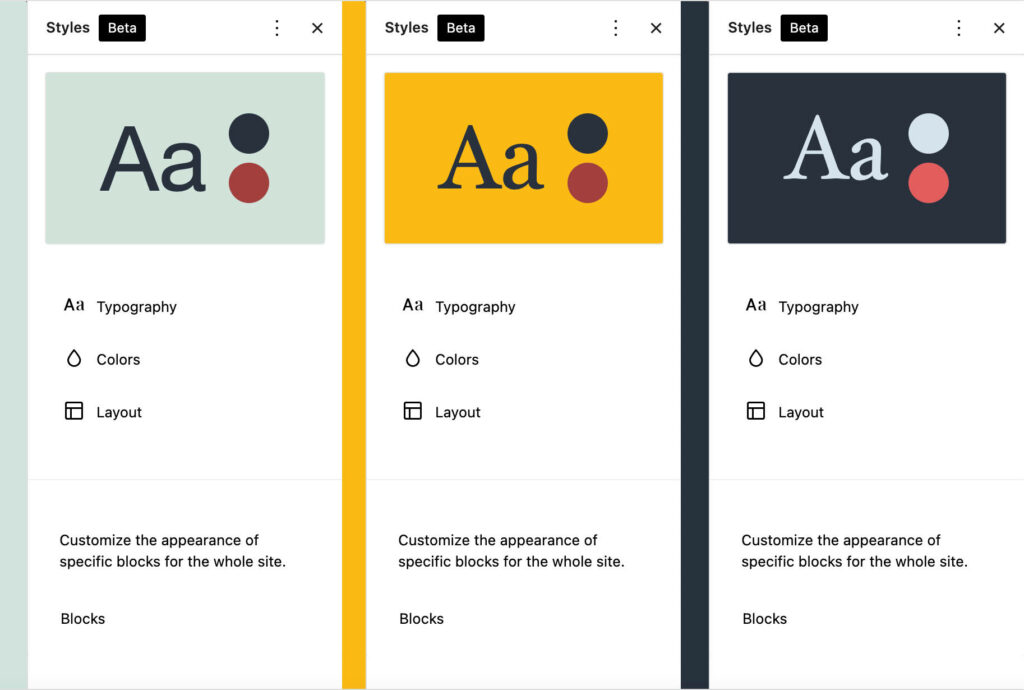This screenshot has width=1024, height=690.
Task: Select the Typography icon in the first panel
Action: coord(74,306)
